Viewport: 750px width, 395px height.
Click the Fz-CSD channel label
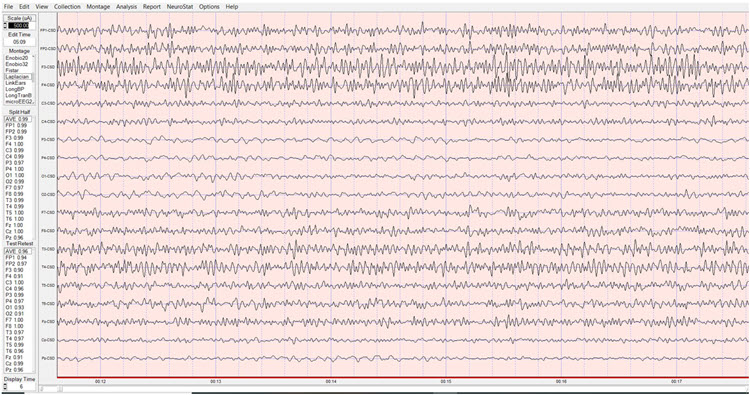(x=49, y=322)
